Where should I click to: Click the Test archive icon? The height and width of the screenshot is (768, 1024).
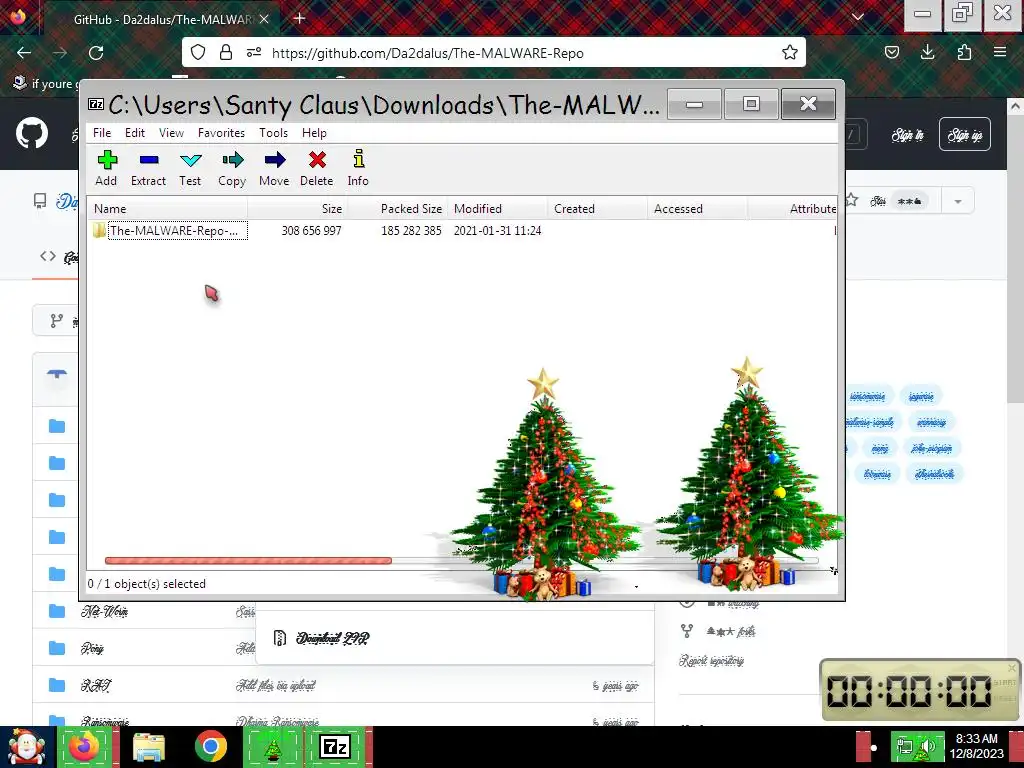coord(190,161)
